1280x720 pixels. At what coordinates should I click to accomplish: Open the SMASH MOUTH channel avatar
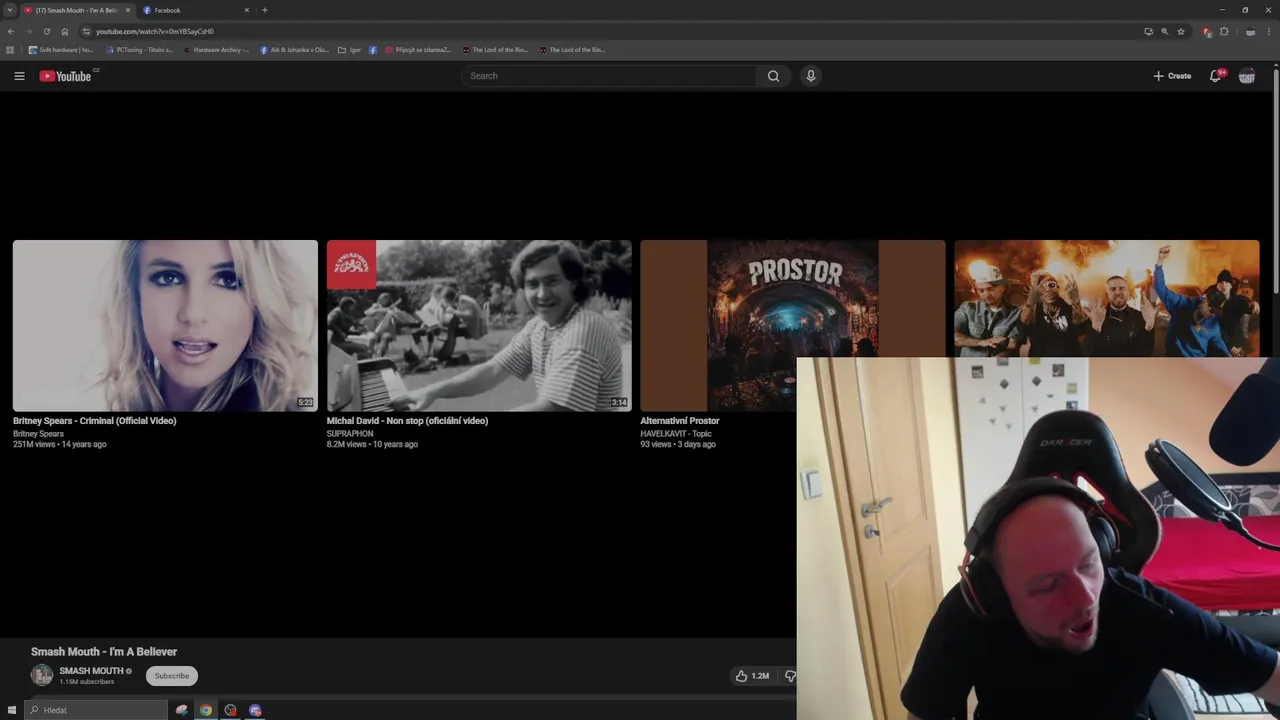[x=41, y=676]
